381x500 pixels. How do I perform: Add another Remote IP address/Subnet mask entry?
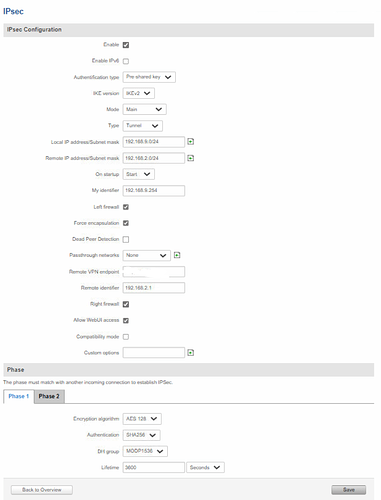190,158
